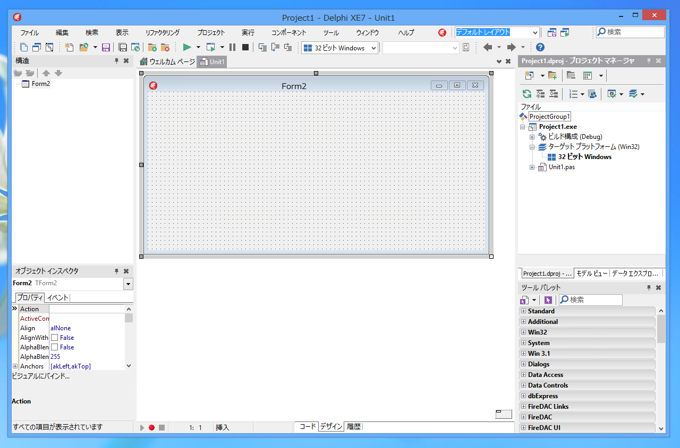The height and width of the screenshot is (448, 680).
Task: Click the Object Inspector scrollbar down arrow
Action: (x=129, y=366)
